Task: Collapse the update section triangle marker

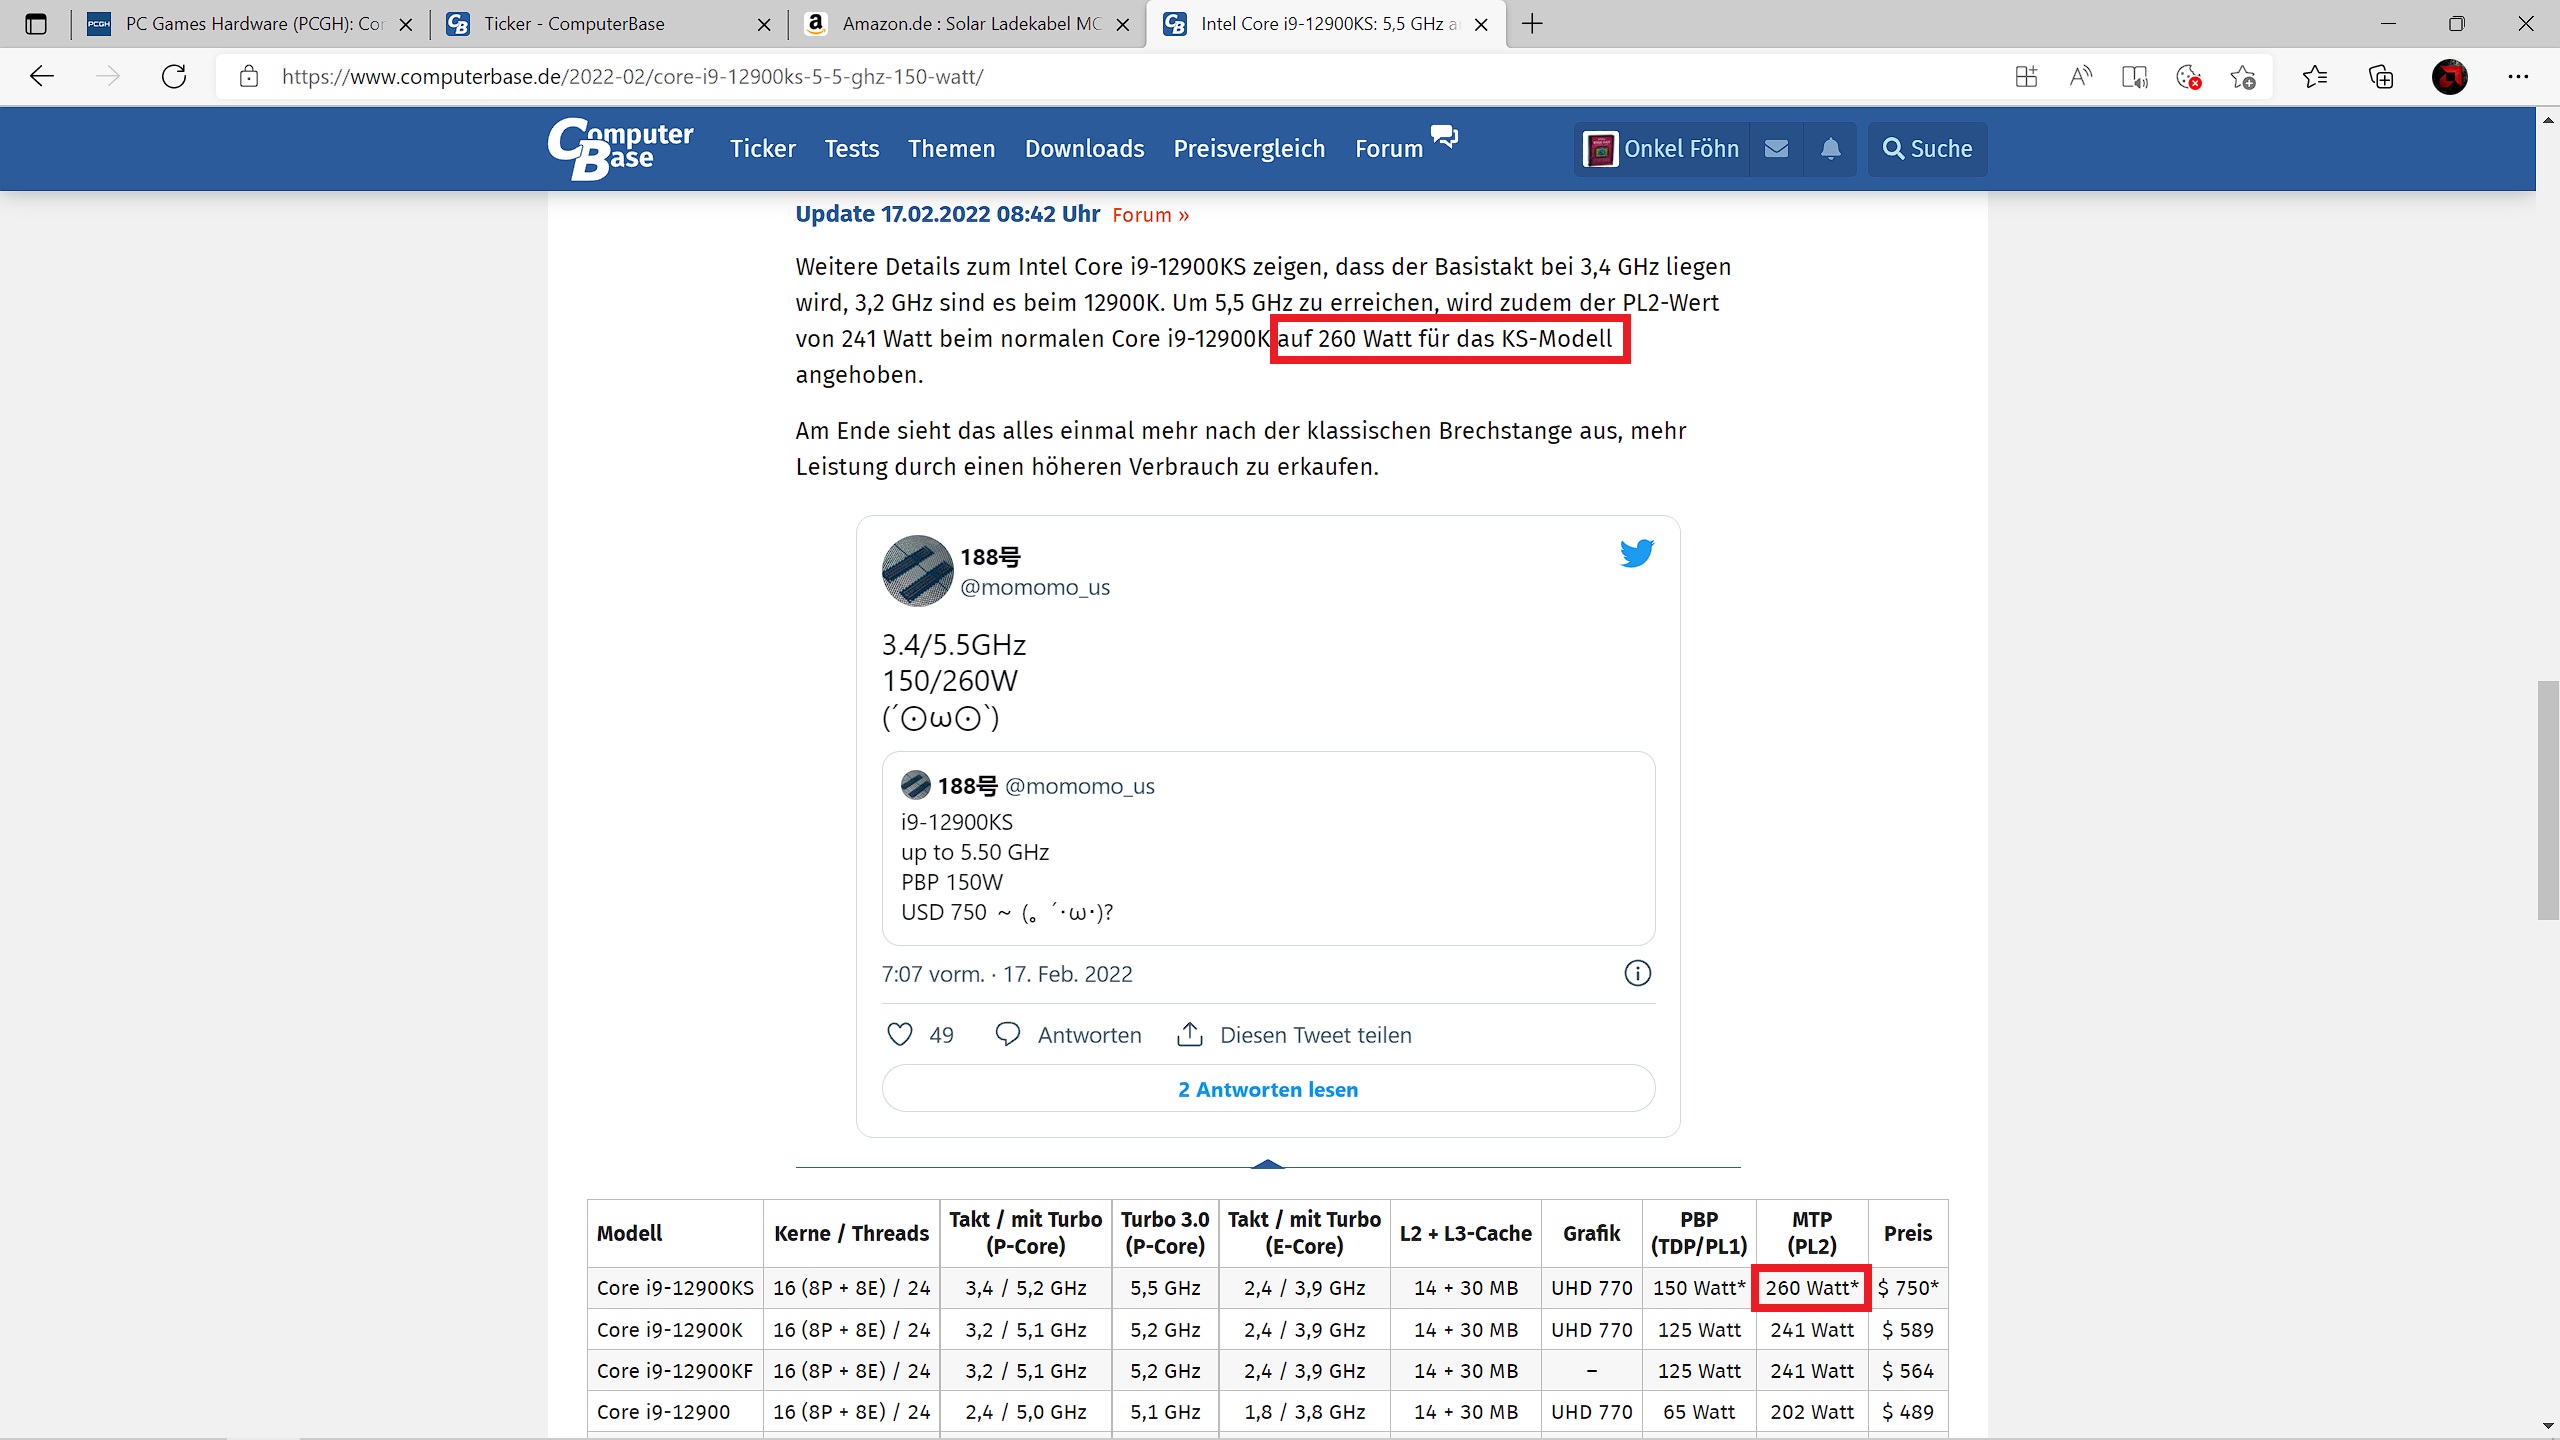Action: pyautogui.click(x=1267, y=1164)
